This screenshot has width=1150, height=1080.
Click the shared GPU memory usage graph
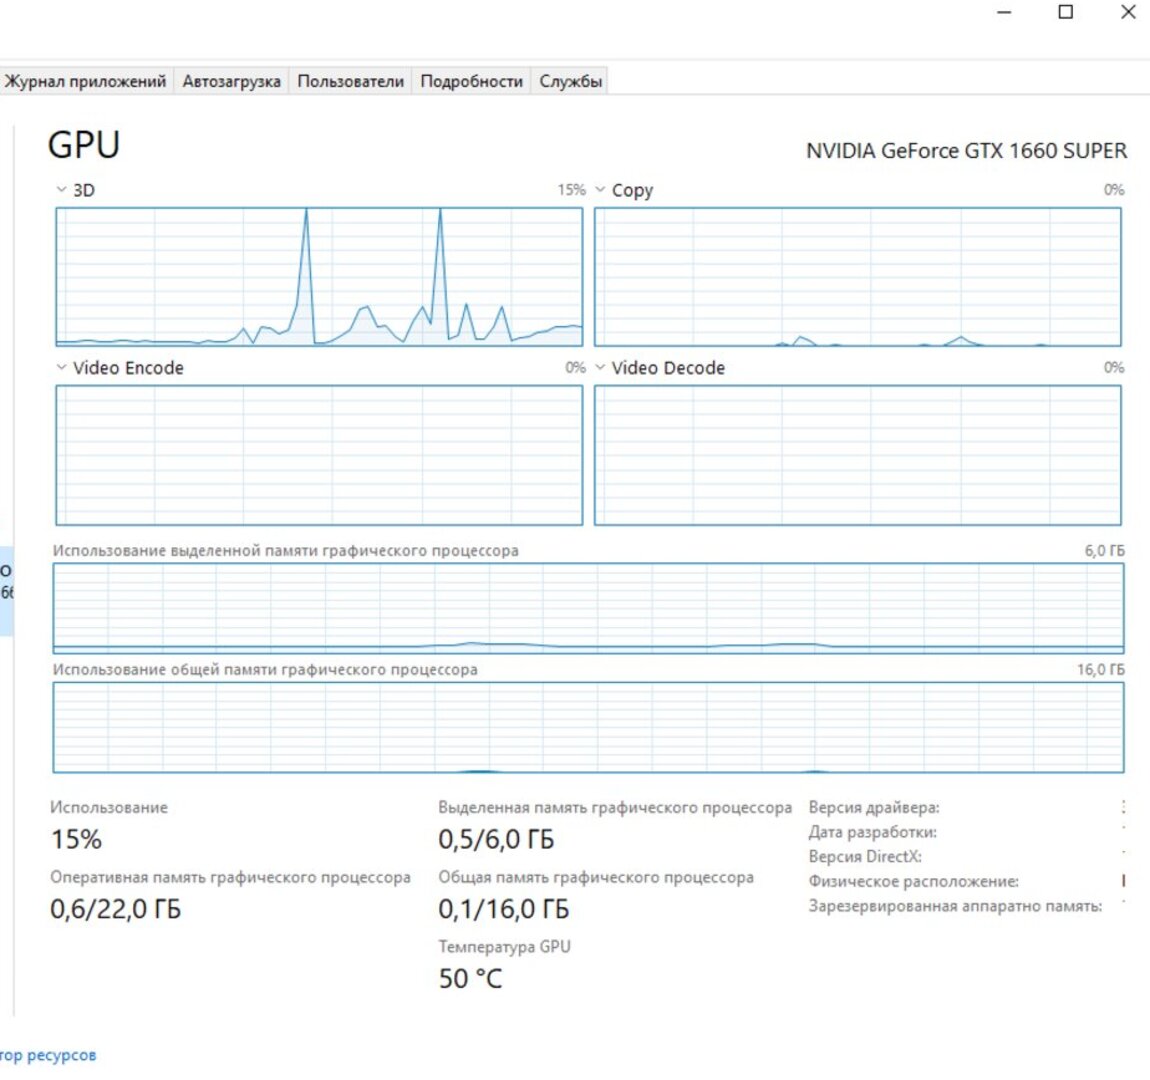click(588, 727)
